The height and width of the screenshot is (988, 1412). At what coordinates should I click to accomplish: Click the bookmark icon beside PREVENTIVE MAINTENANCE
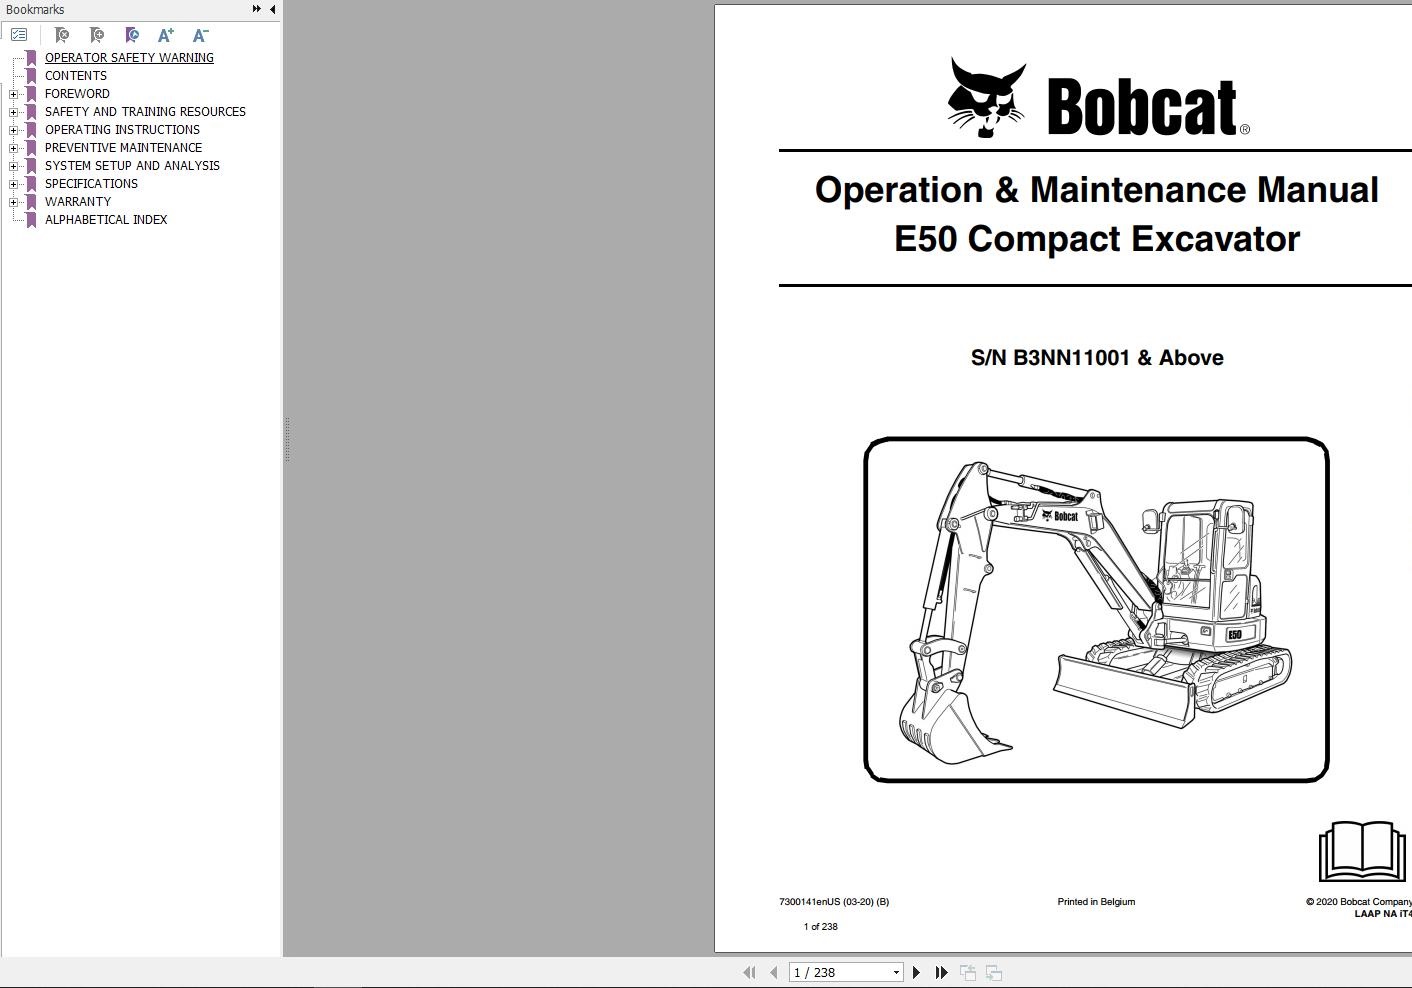(x=31, y=148)
